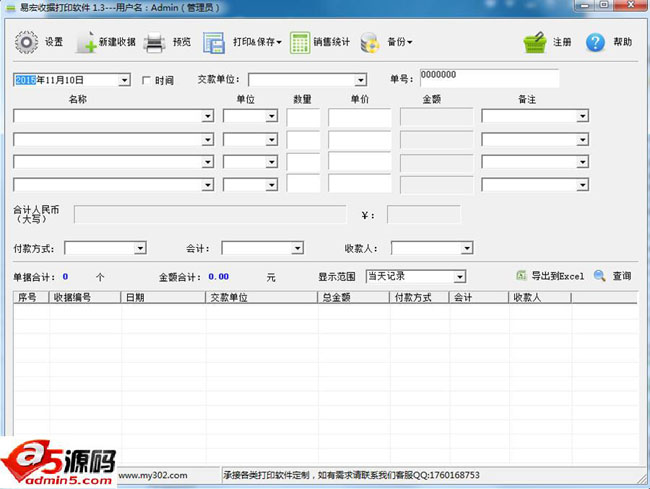This screenshot has width=650, height=489.
Task: Toggle the 时间 (time) checkbox
Action: 146,80
